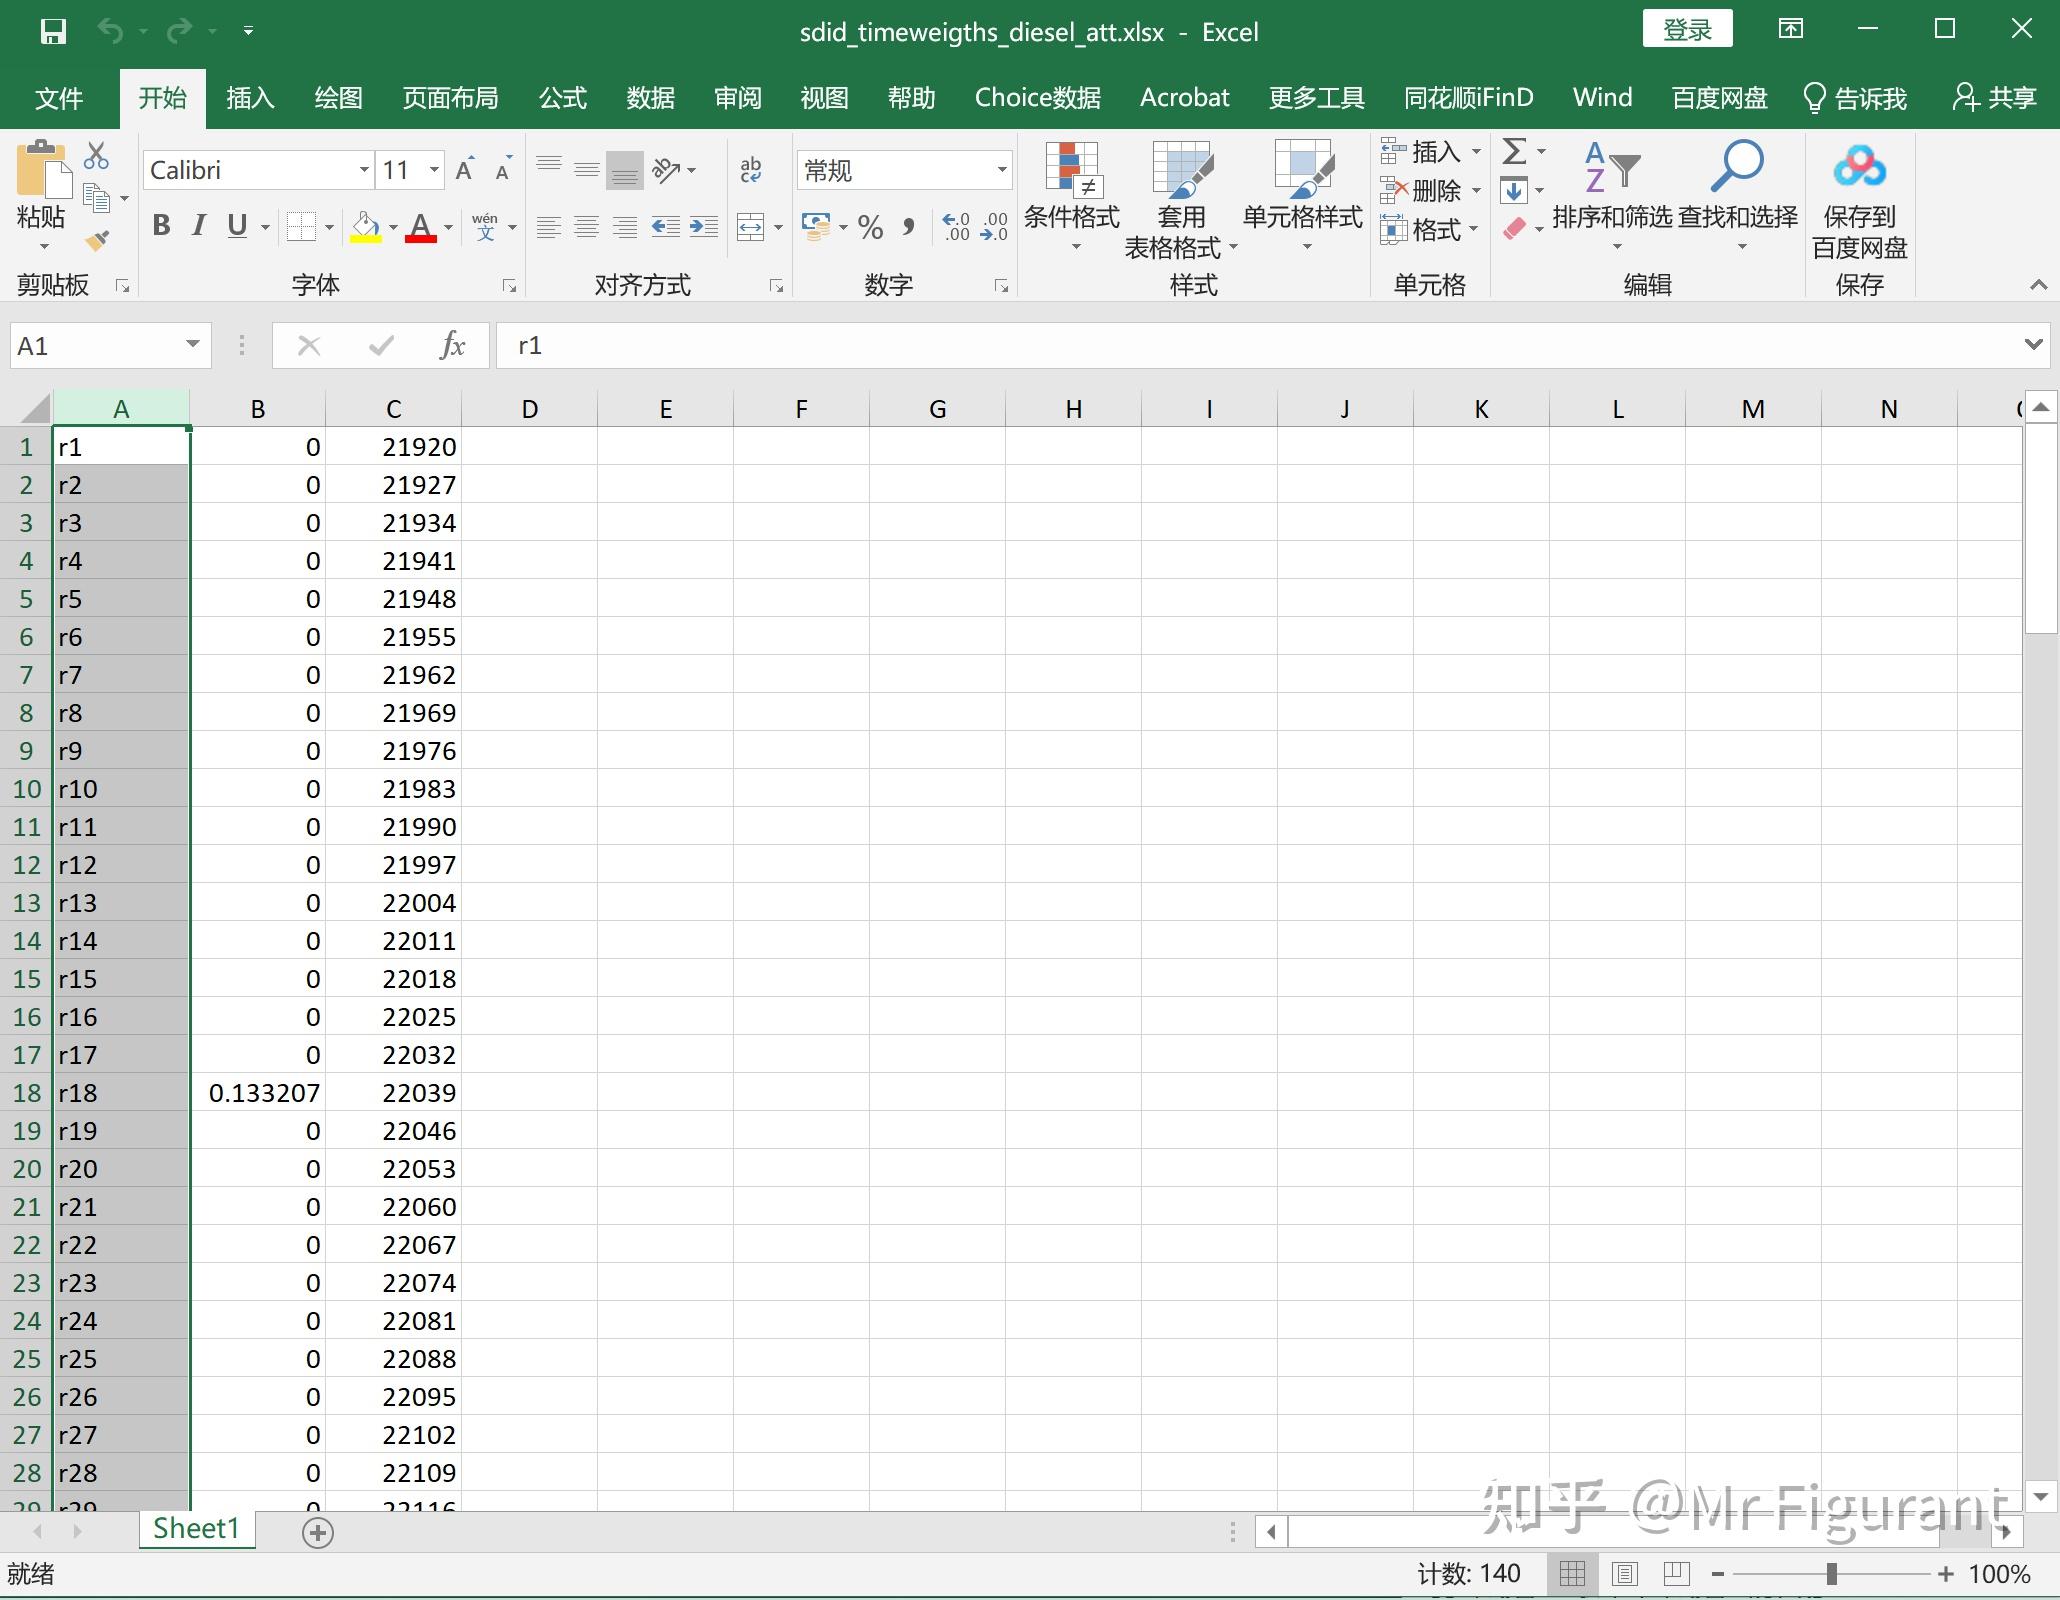Toggle underline formatting
The image size is (2060, 1600).
(x=235, y=226)
